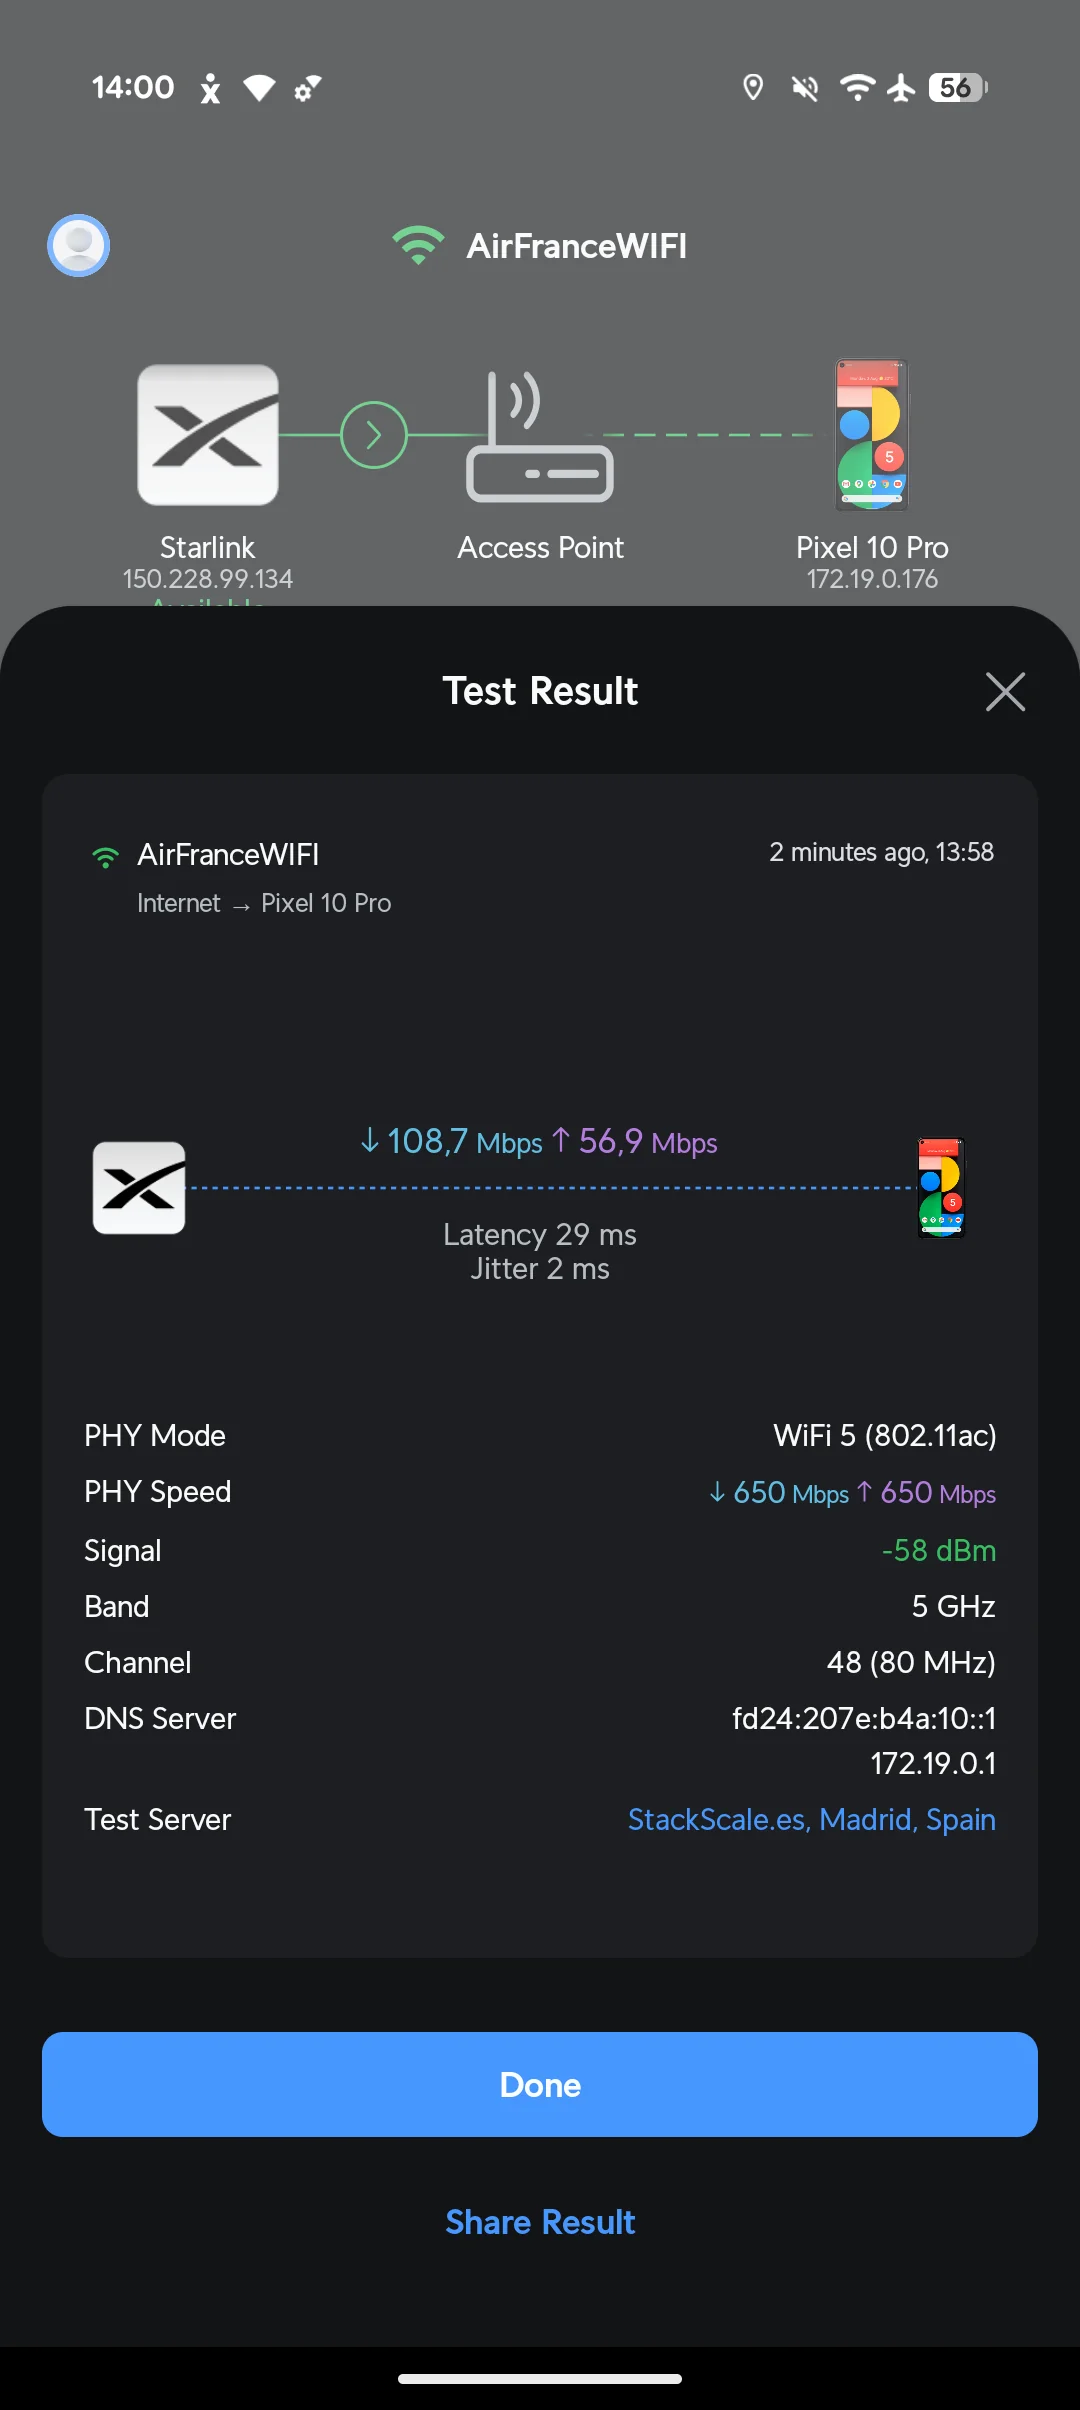Open the StackScale.es Madrid test server link
The height and width of the screenshot is (2410, 1080).
[x=811, y=1819]
